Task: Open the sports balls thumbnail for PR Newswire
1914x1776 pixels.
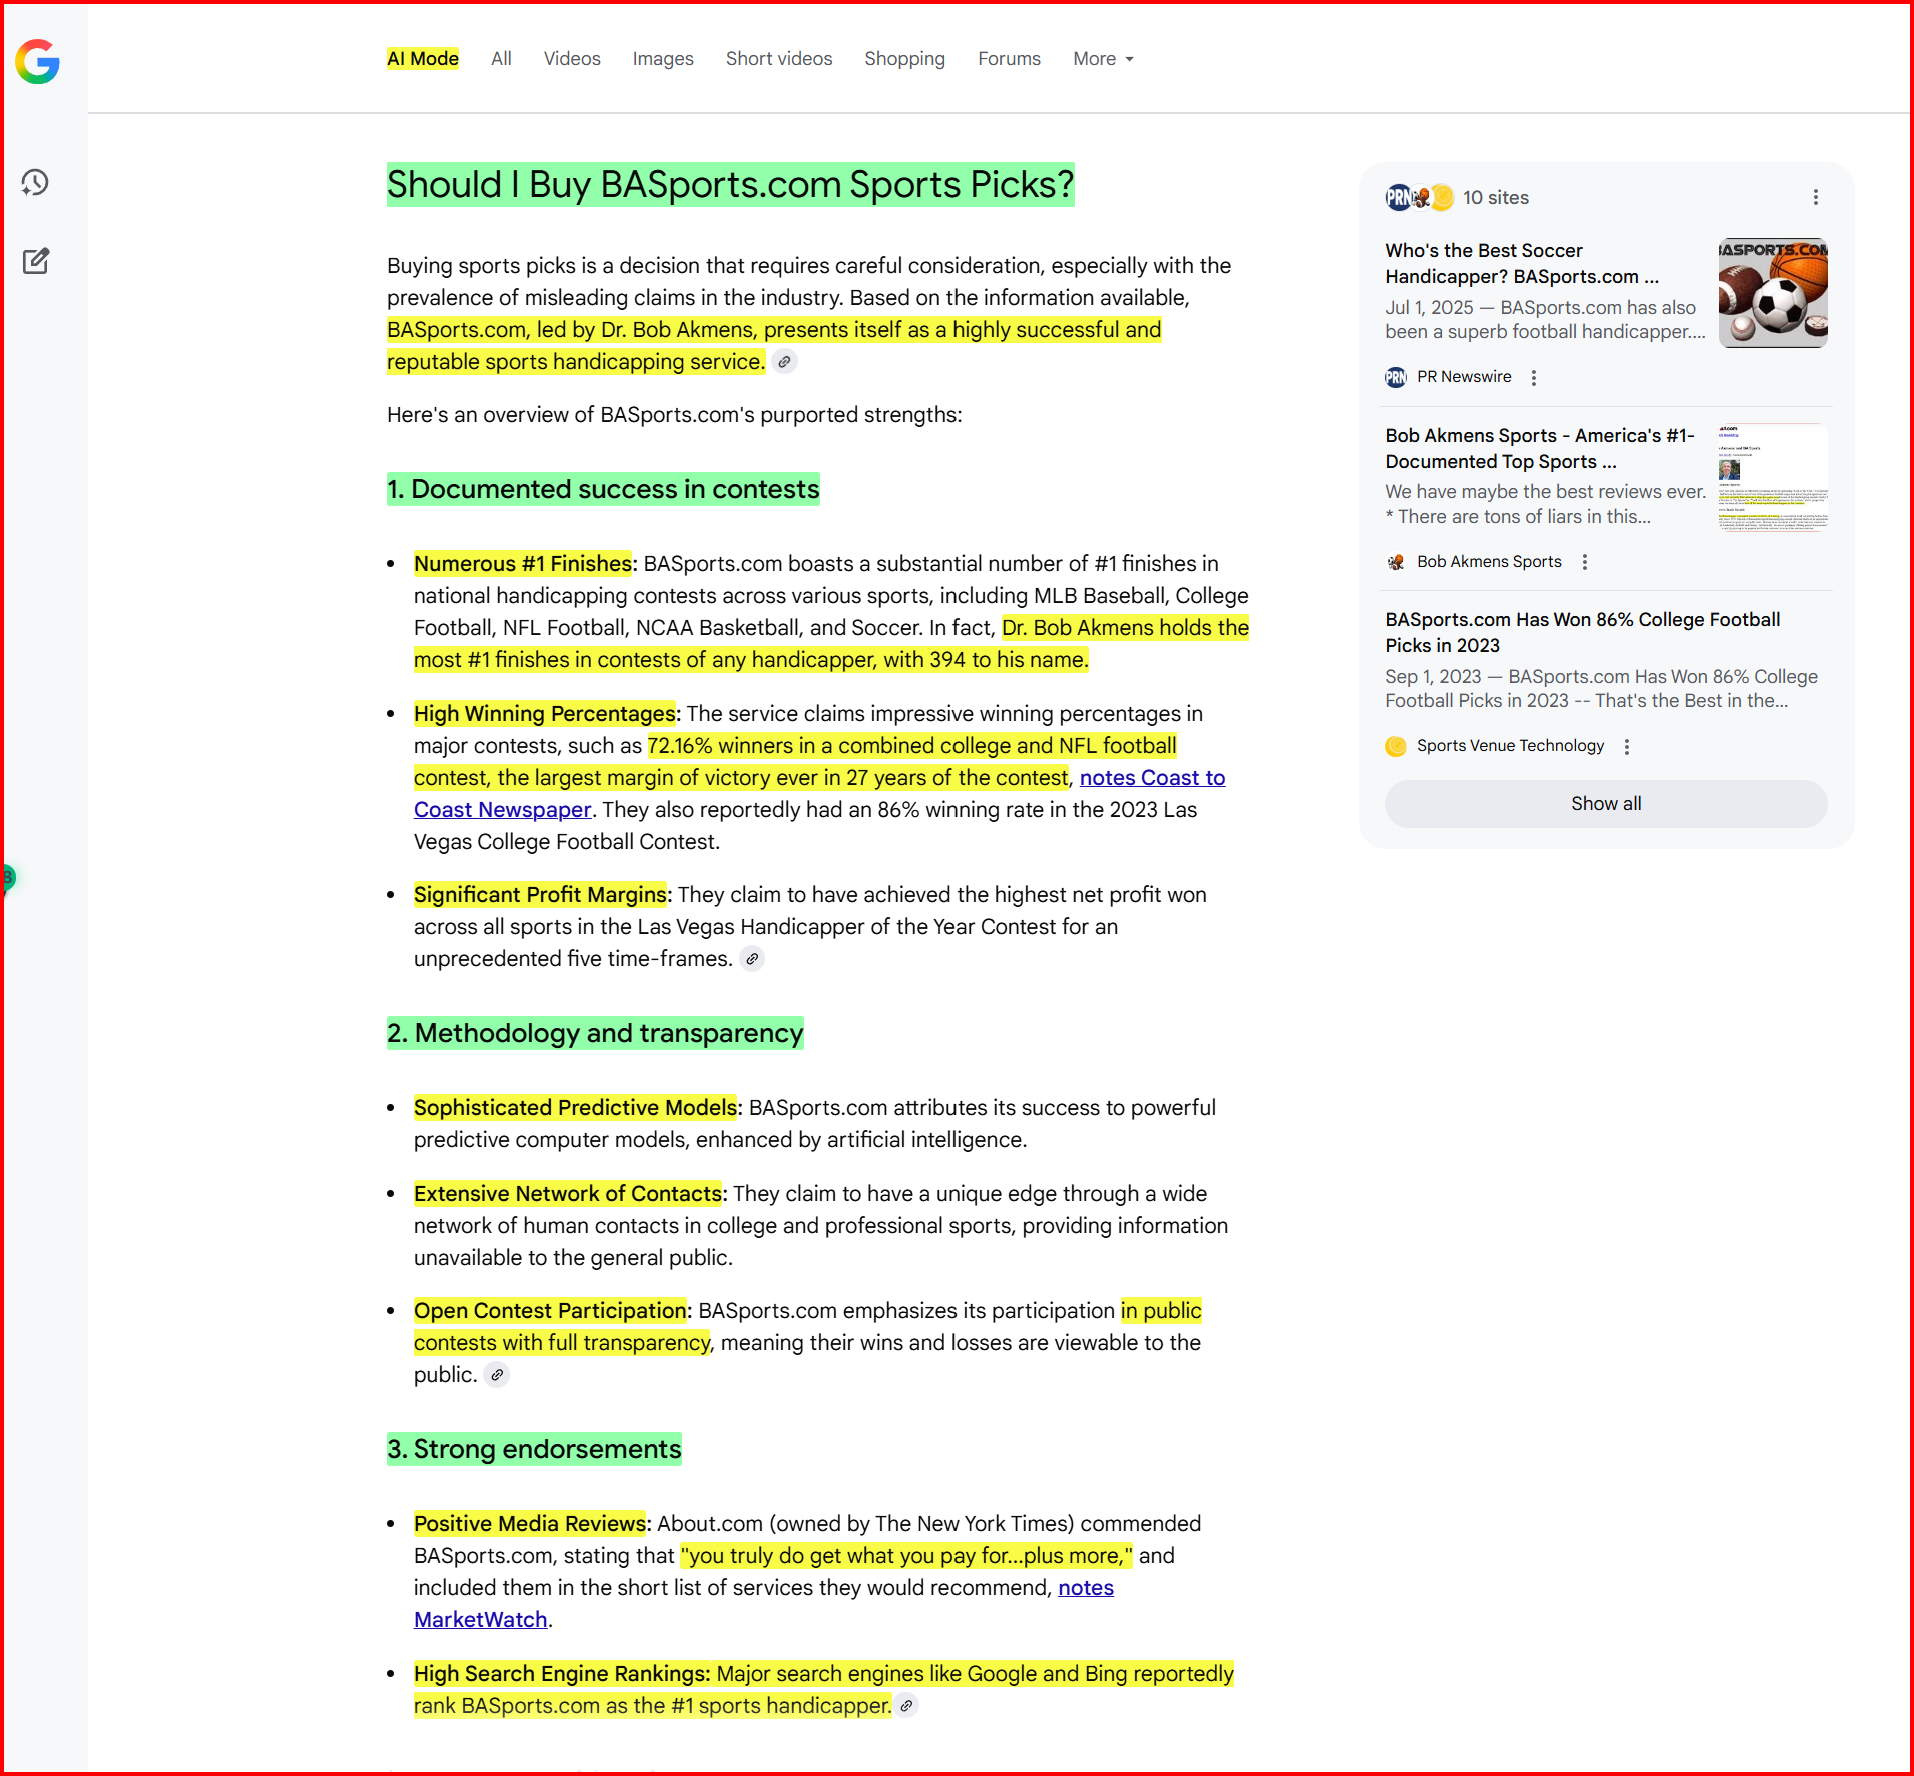Action: pyautogui.click(x=1772, y=293)
